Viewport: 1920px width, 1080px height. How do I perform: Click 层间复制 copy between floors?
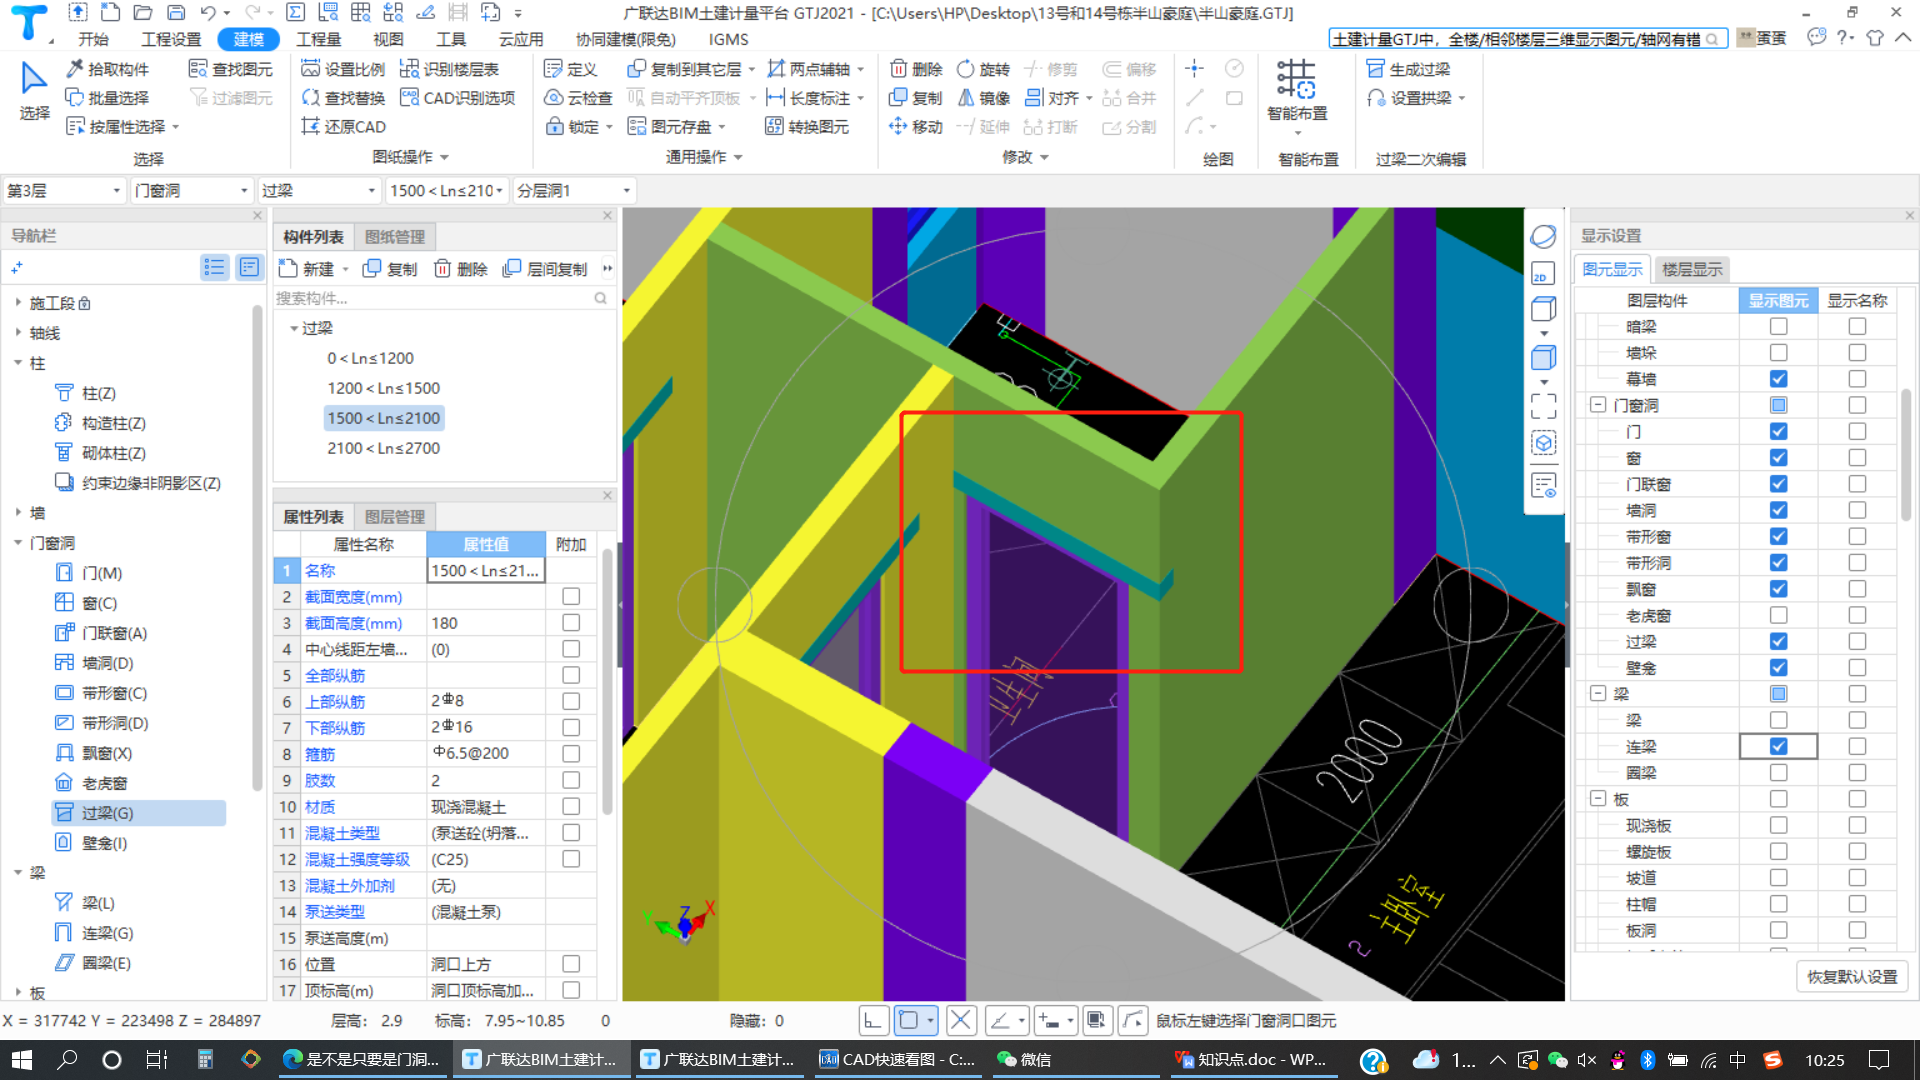(545, 269)
